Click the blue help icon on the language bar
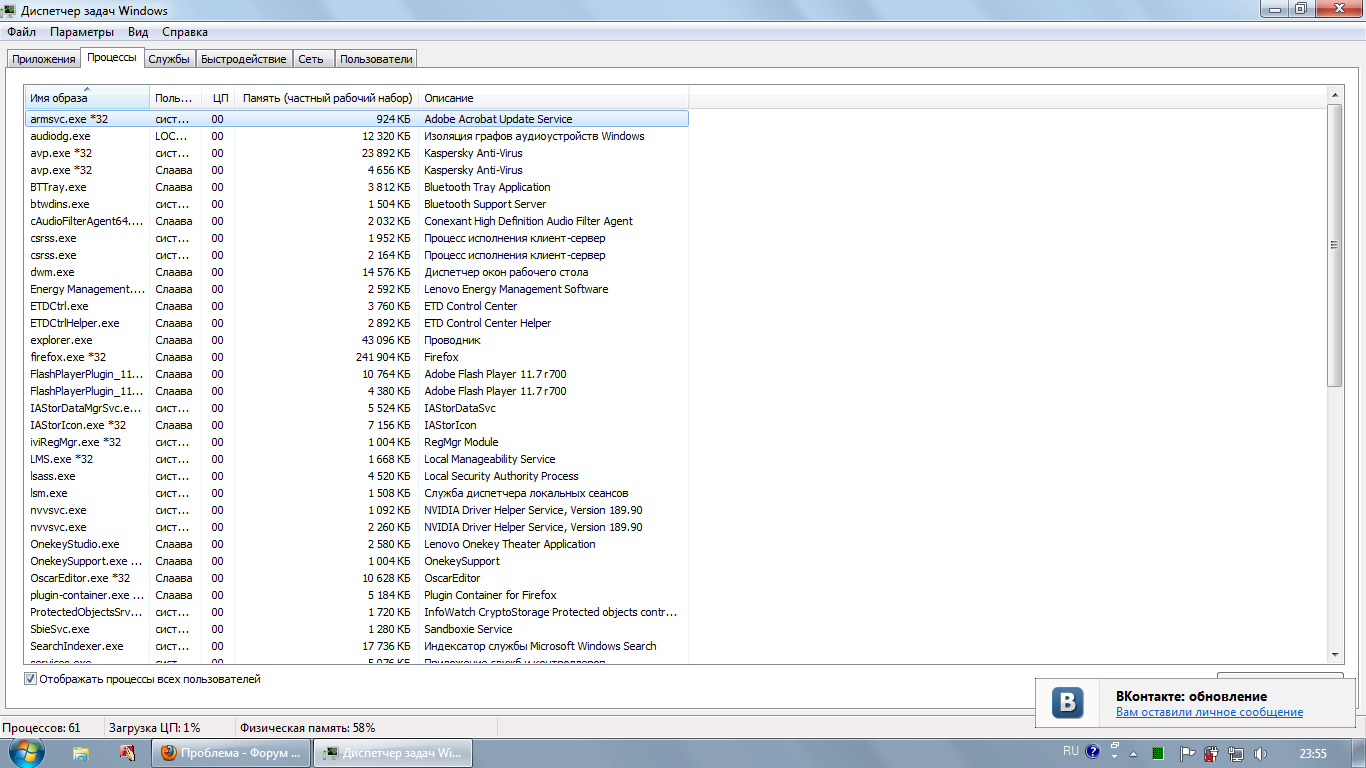The width and height of the screenshot is (1366, 768). (1093, 751)
